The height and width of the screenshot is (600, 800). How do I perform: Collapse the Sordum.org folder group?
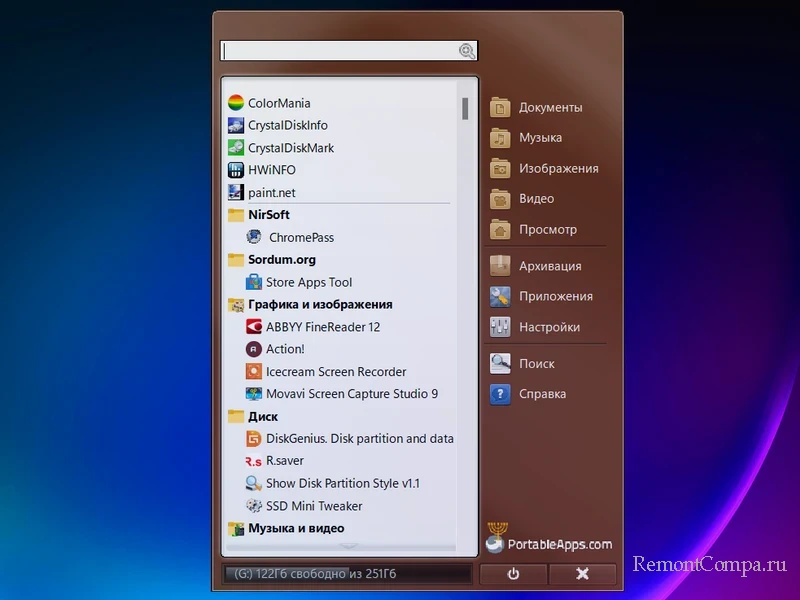281,260
